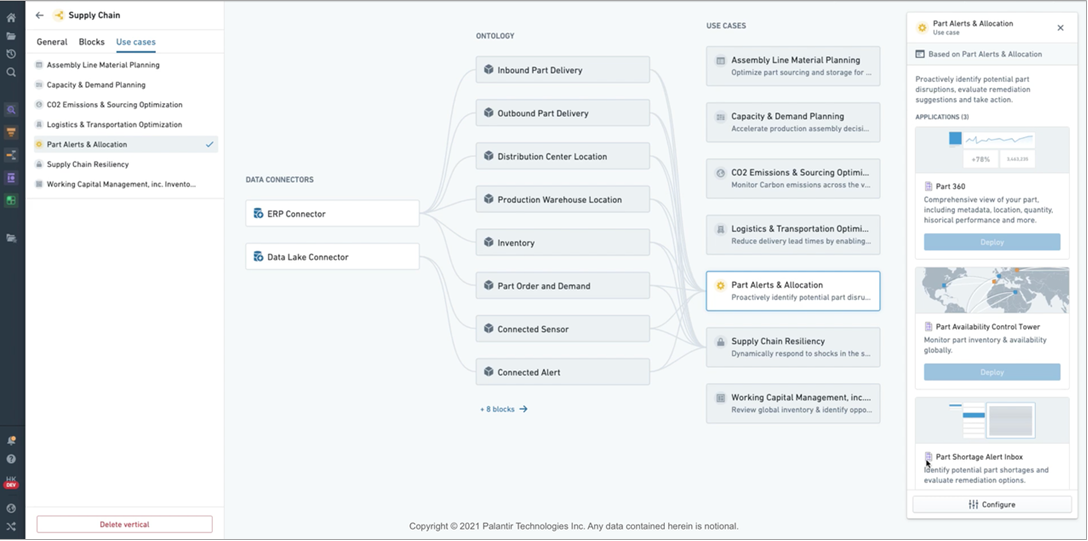This screenshot has width=1088, height=541.
Task: Open the green grid app icon
Action: pos(11,200)
